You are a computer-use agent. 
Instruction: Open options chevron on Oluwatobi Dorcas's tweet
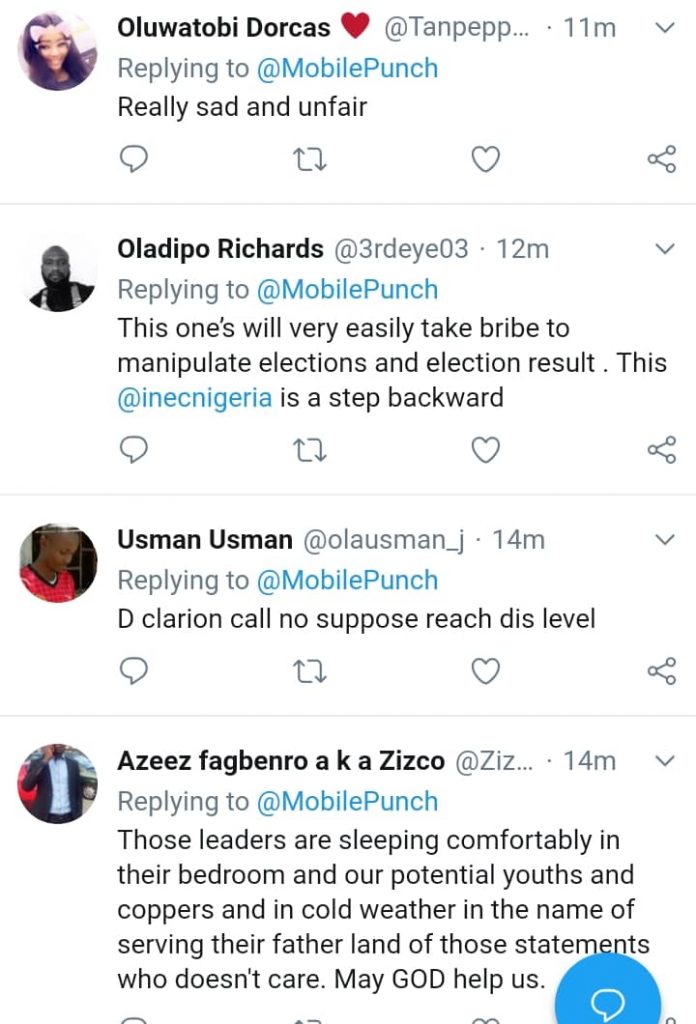[x=665, y=28]
